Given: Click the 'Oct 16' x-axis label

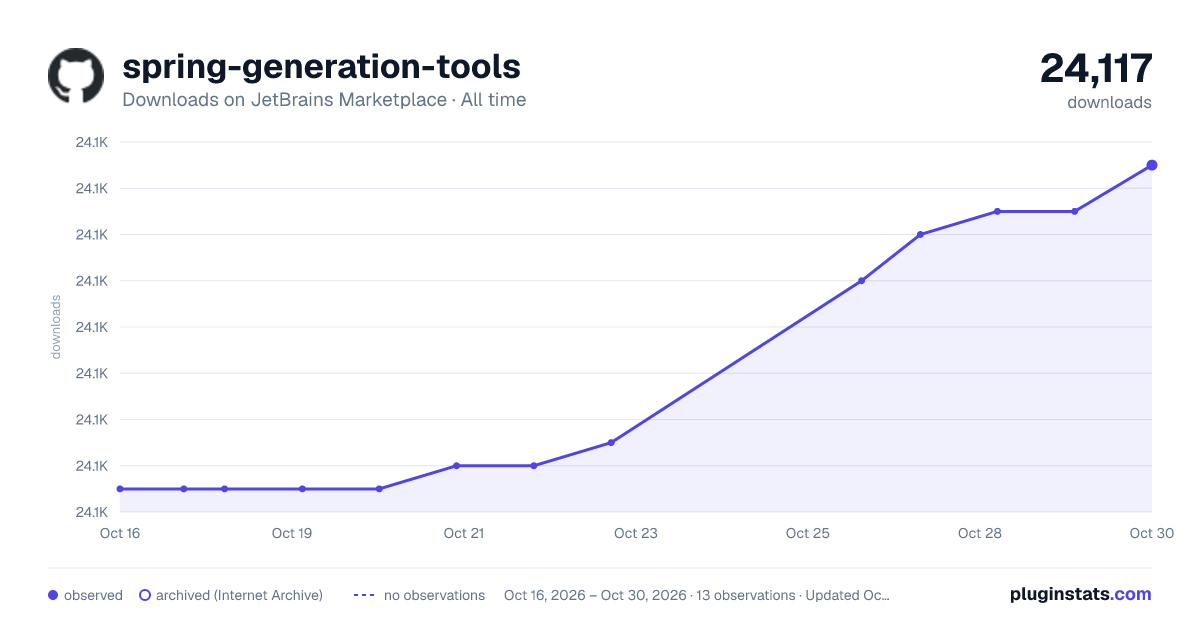Looking at the screenshot, I should coord(120,533).
